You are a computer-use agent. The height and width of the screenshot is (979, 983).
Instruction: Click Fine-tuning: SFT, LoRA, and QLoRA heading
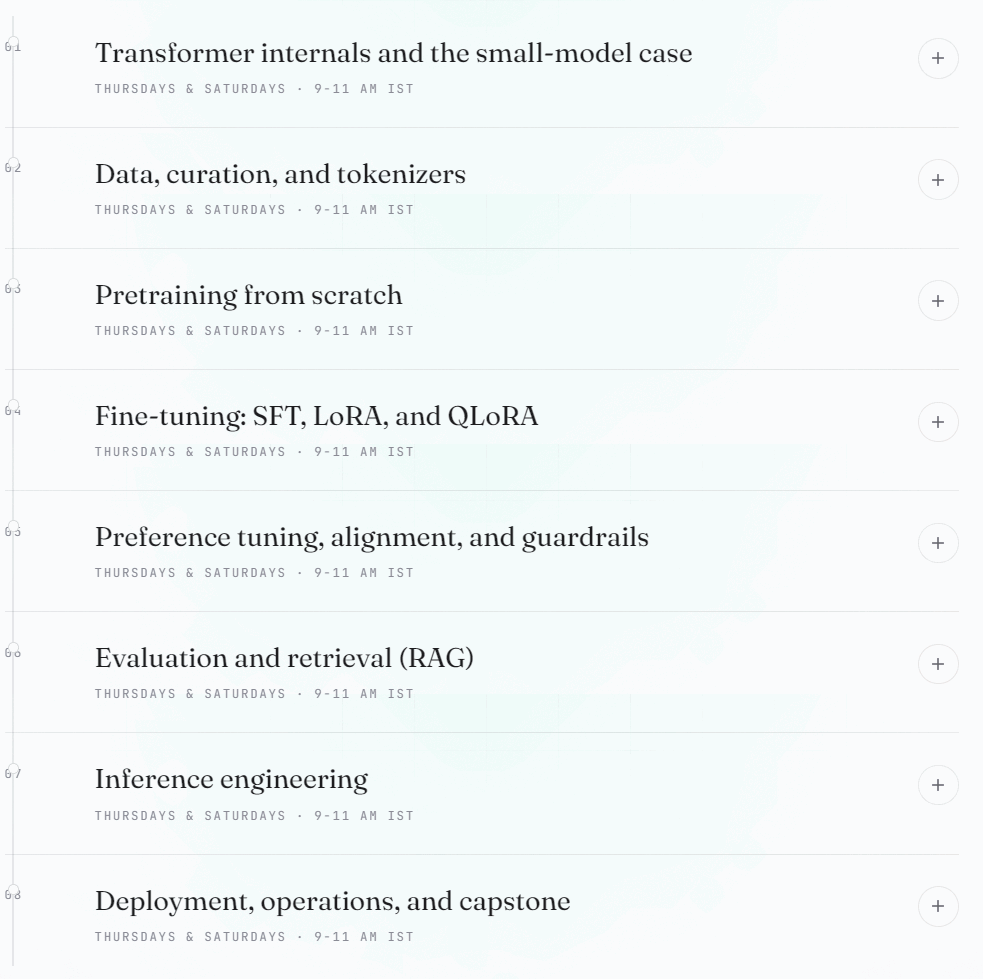click(x=317, y=416)
